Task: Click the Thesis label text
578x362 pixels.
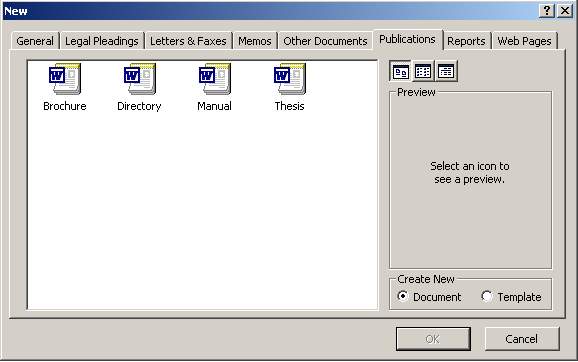Action: click(289, 106)
